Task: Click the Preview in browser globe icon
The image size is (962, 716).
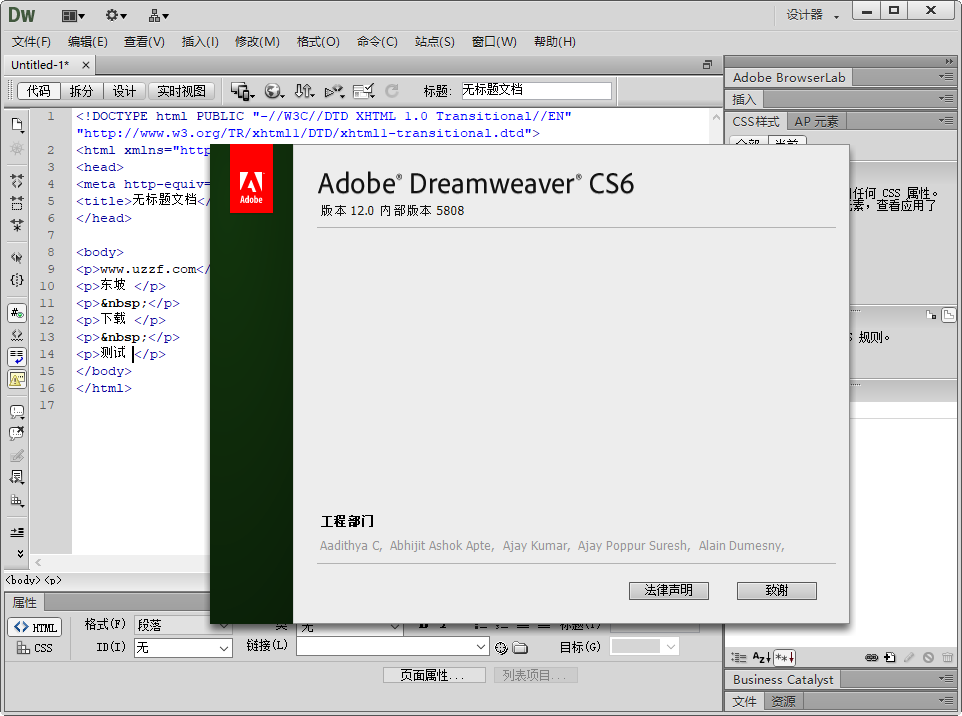Action: click(x=274, y=91)
